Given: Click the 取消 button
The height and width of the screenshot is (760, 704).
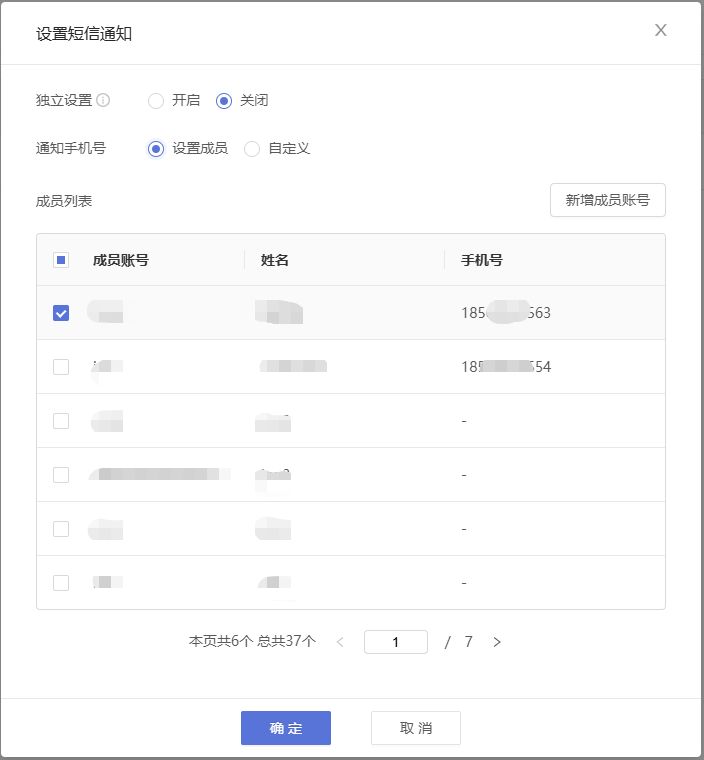Looking at the screenshot, I should point(416,728).
